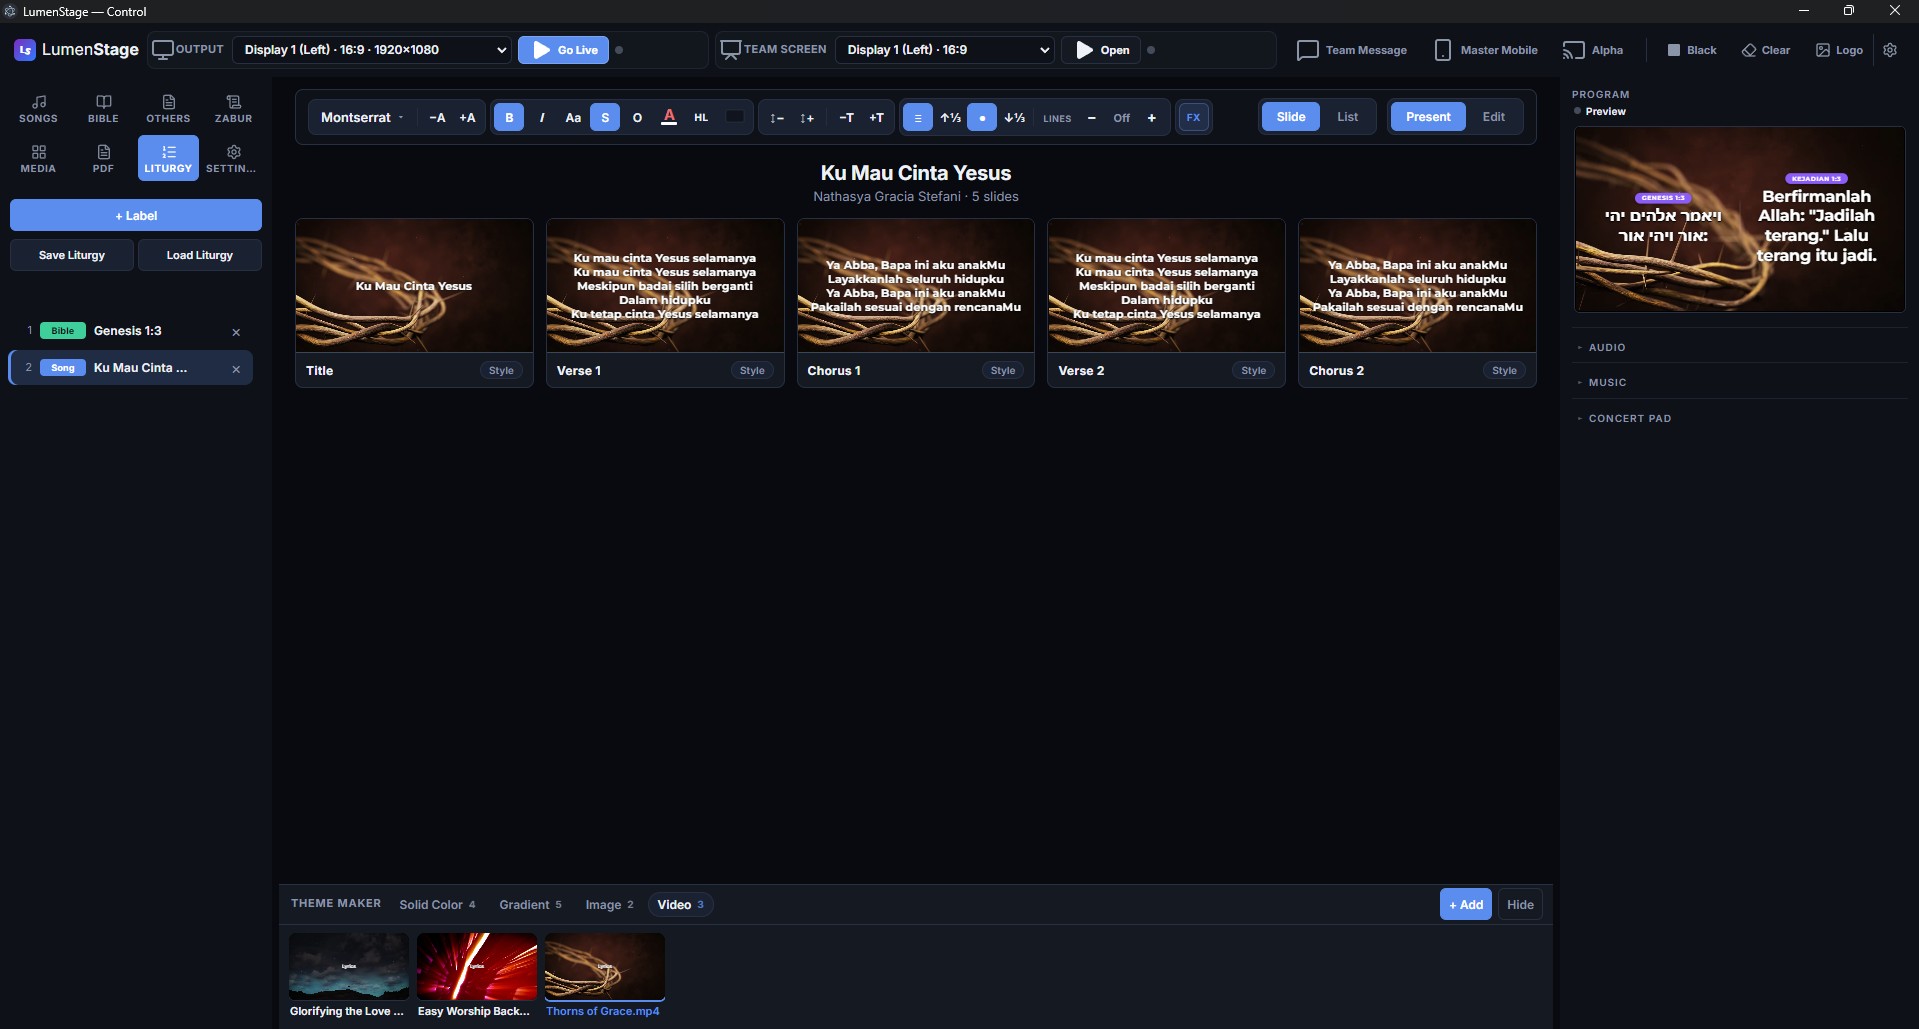Increase font size with +A
Screen dimensions: 1919x1029
pos(467,117)
